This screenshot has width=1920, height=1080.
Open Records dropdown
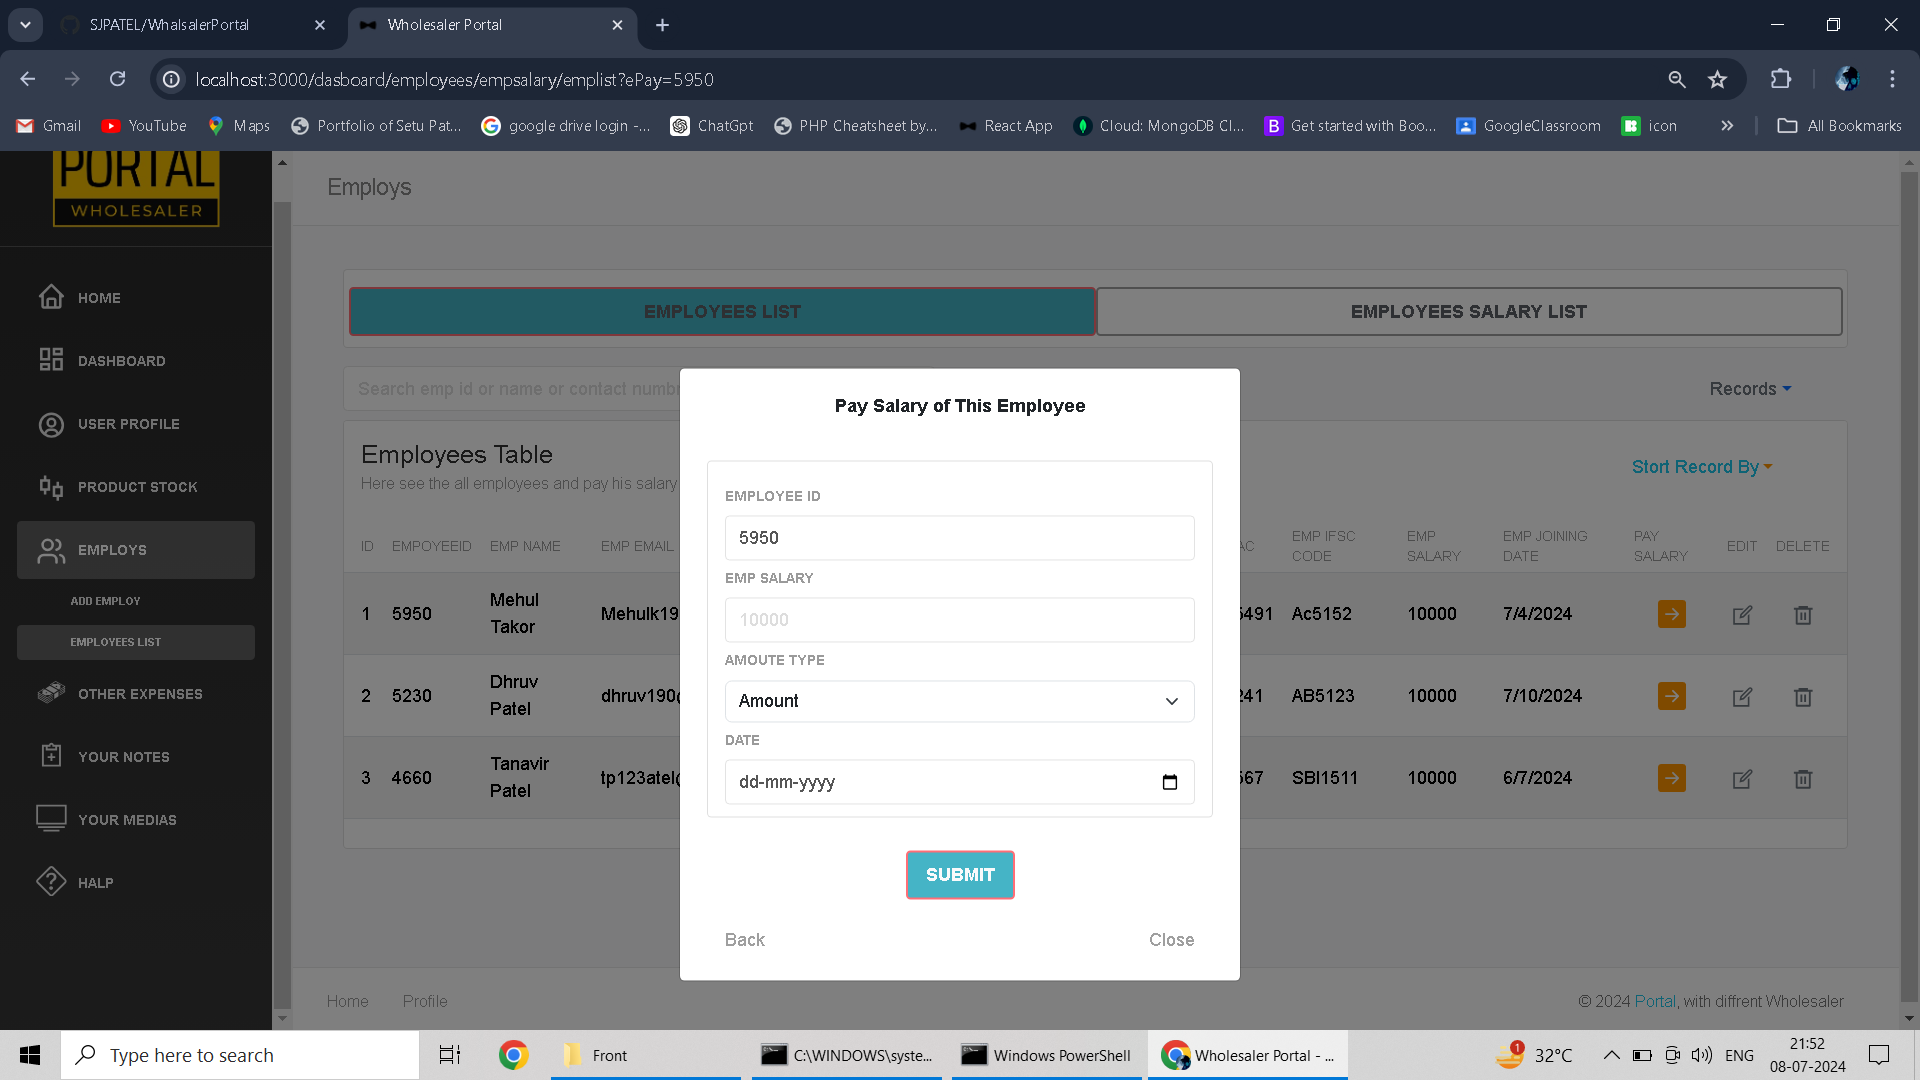coord(1749,389)
